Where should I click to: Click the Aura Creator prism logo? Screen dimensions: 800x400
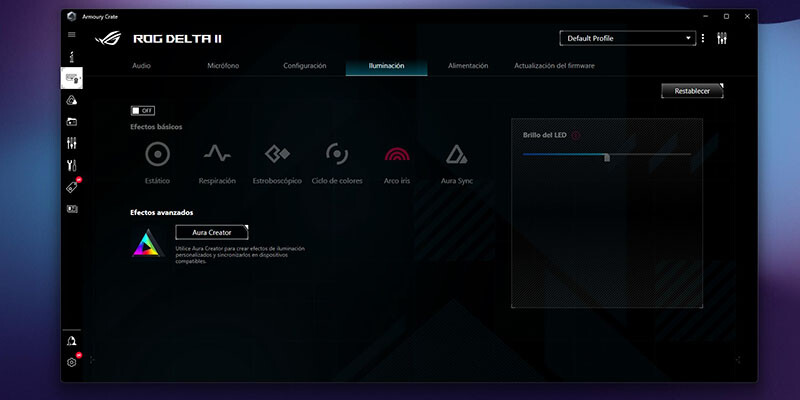coord(148,243)
